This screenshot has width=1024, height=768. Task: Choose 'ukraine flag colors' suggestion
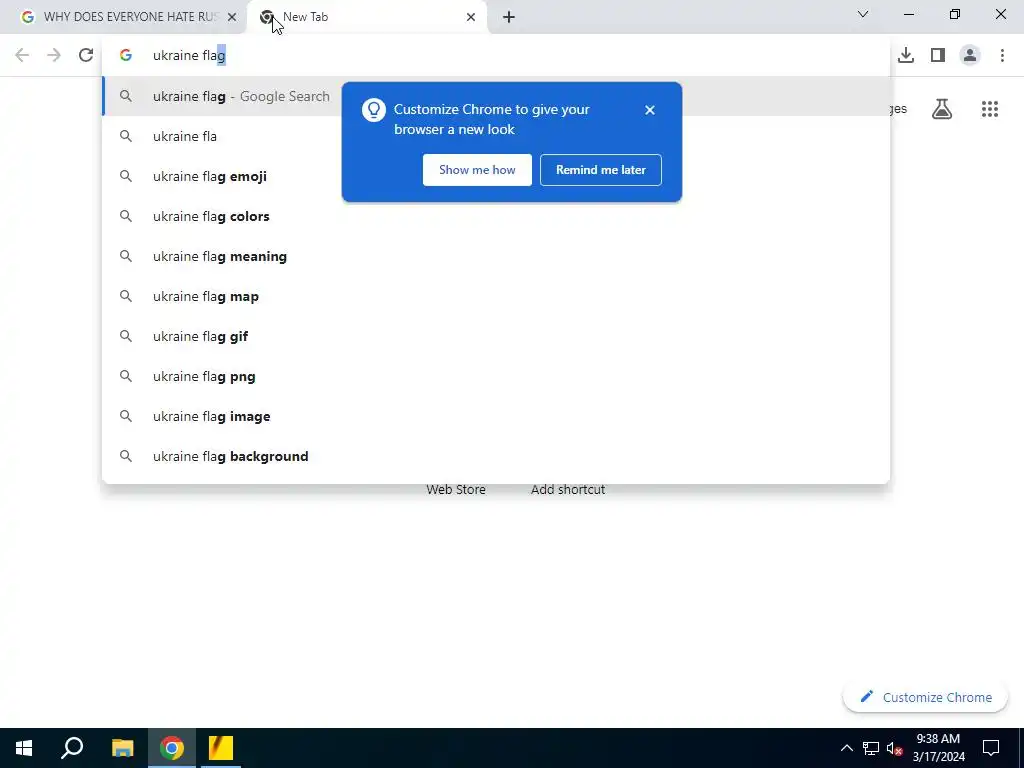tap(496, 216)
